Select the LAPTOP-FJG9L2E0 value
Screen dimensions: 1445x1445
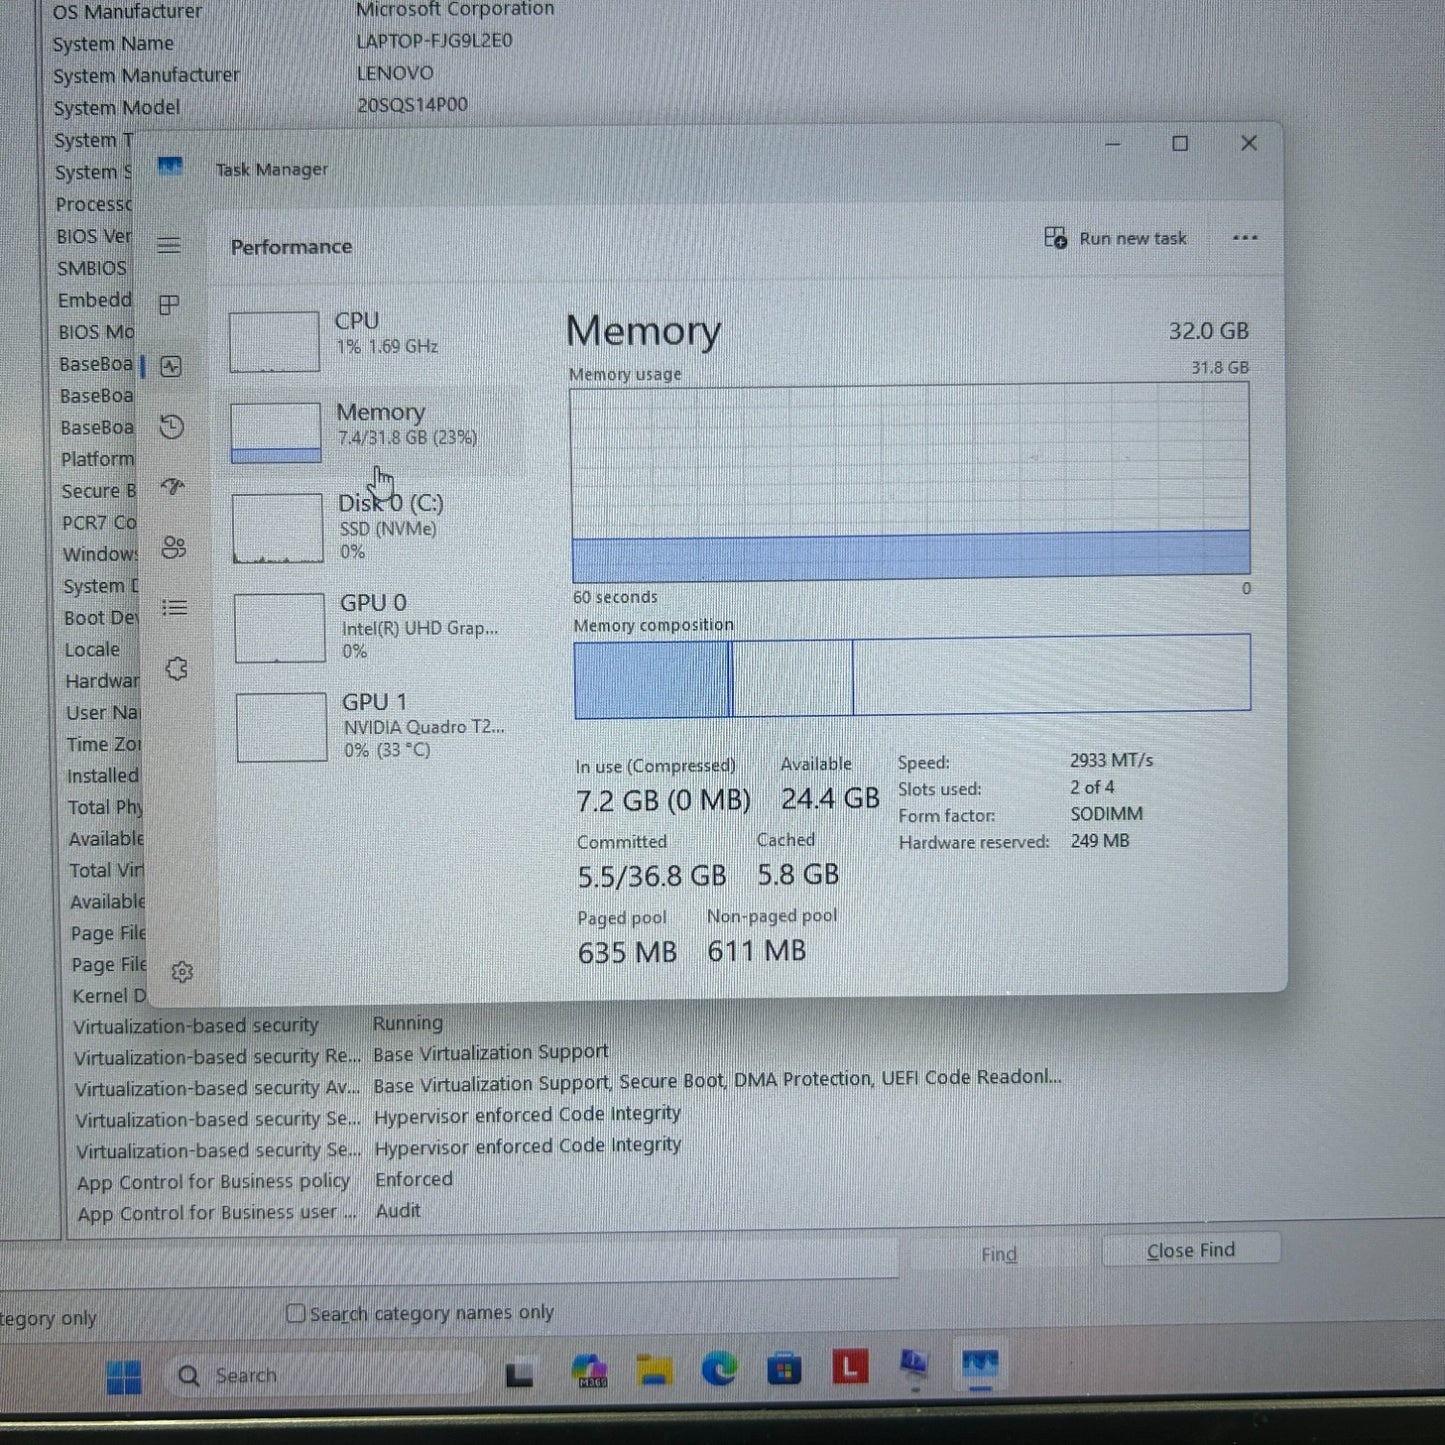(434, 41)
